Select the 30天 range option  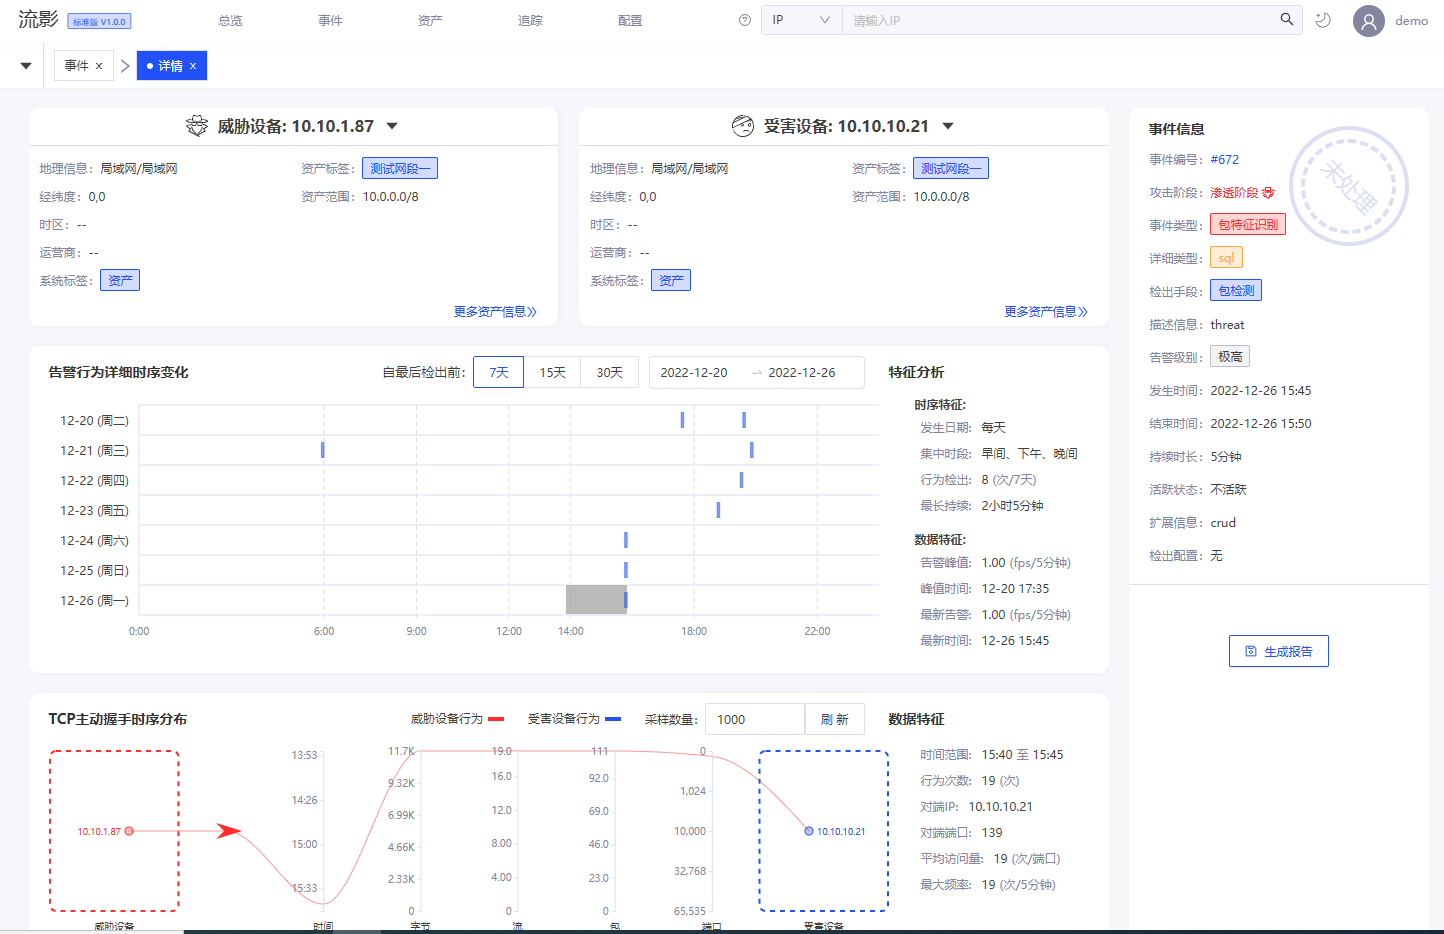610,372
